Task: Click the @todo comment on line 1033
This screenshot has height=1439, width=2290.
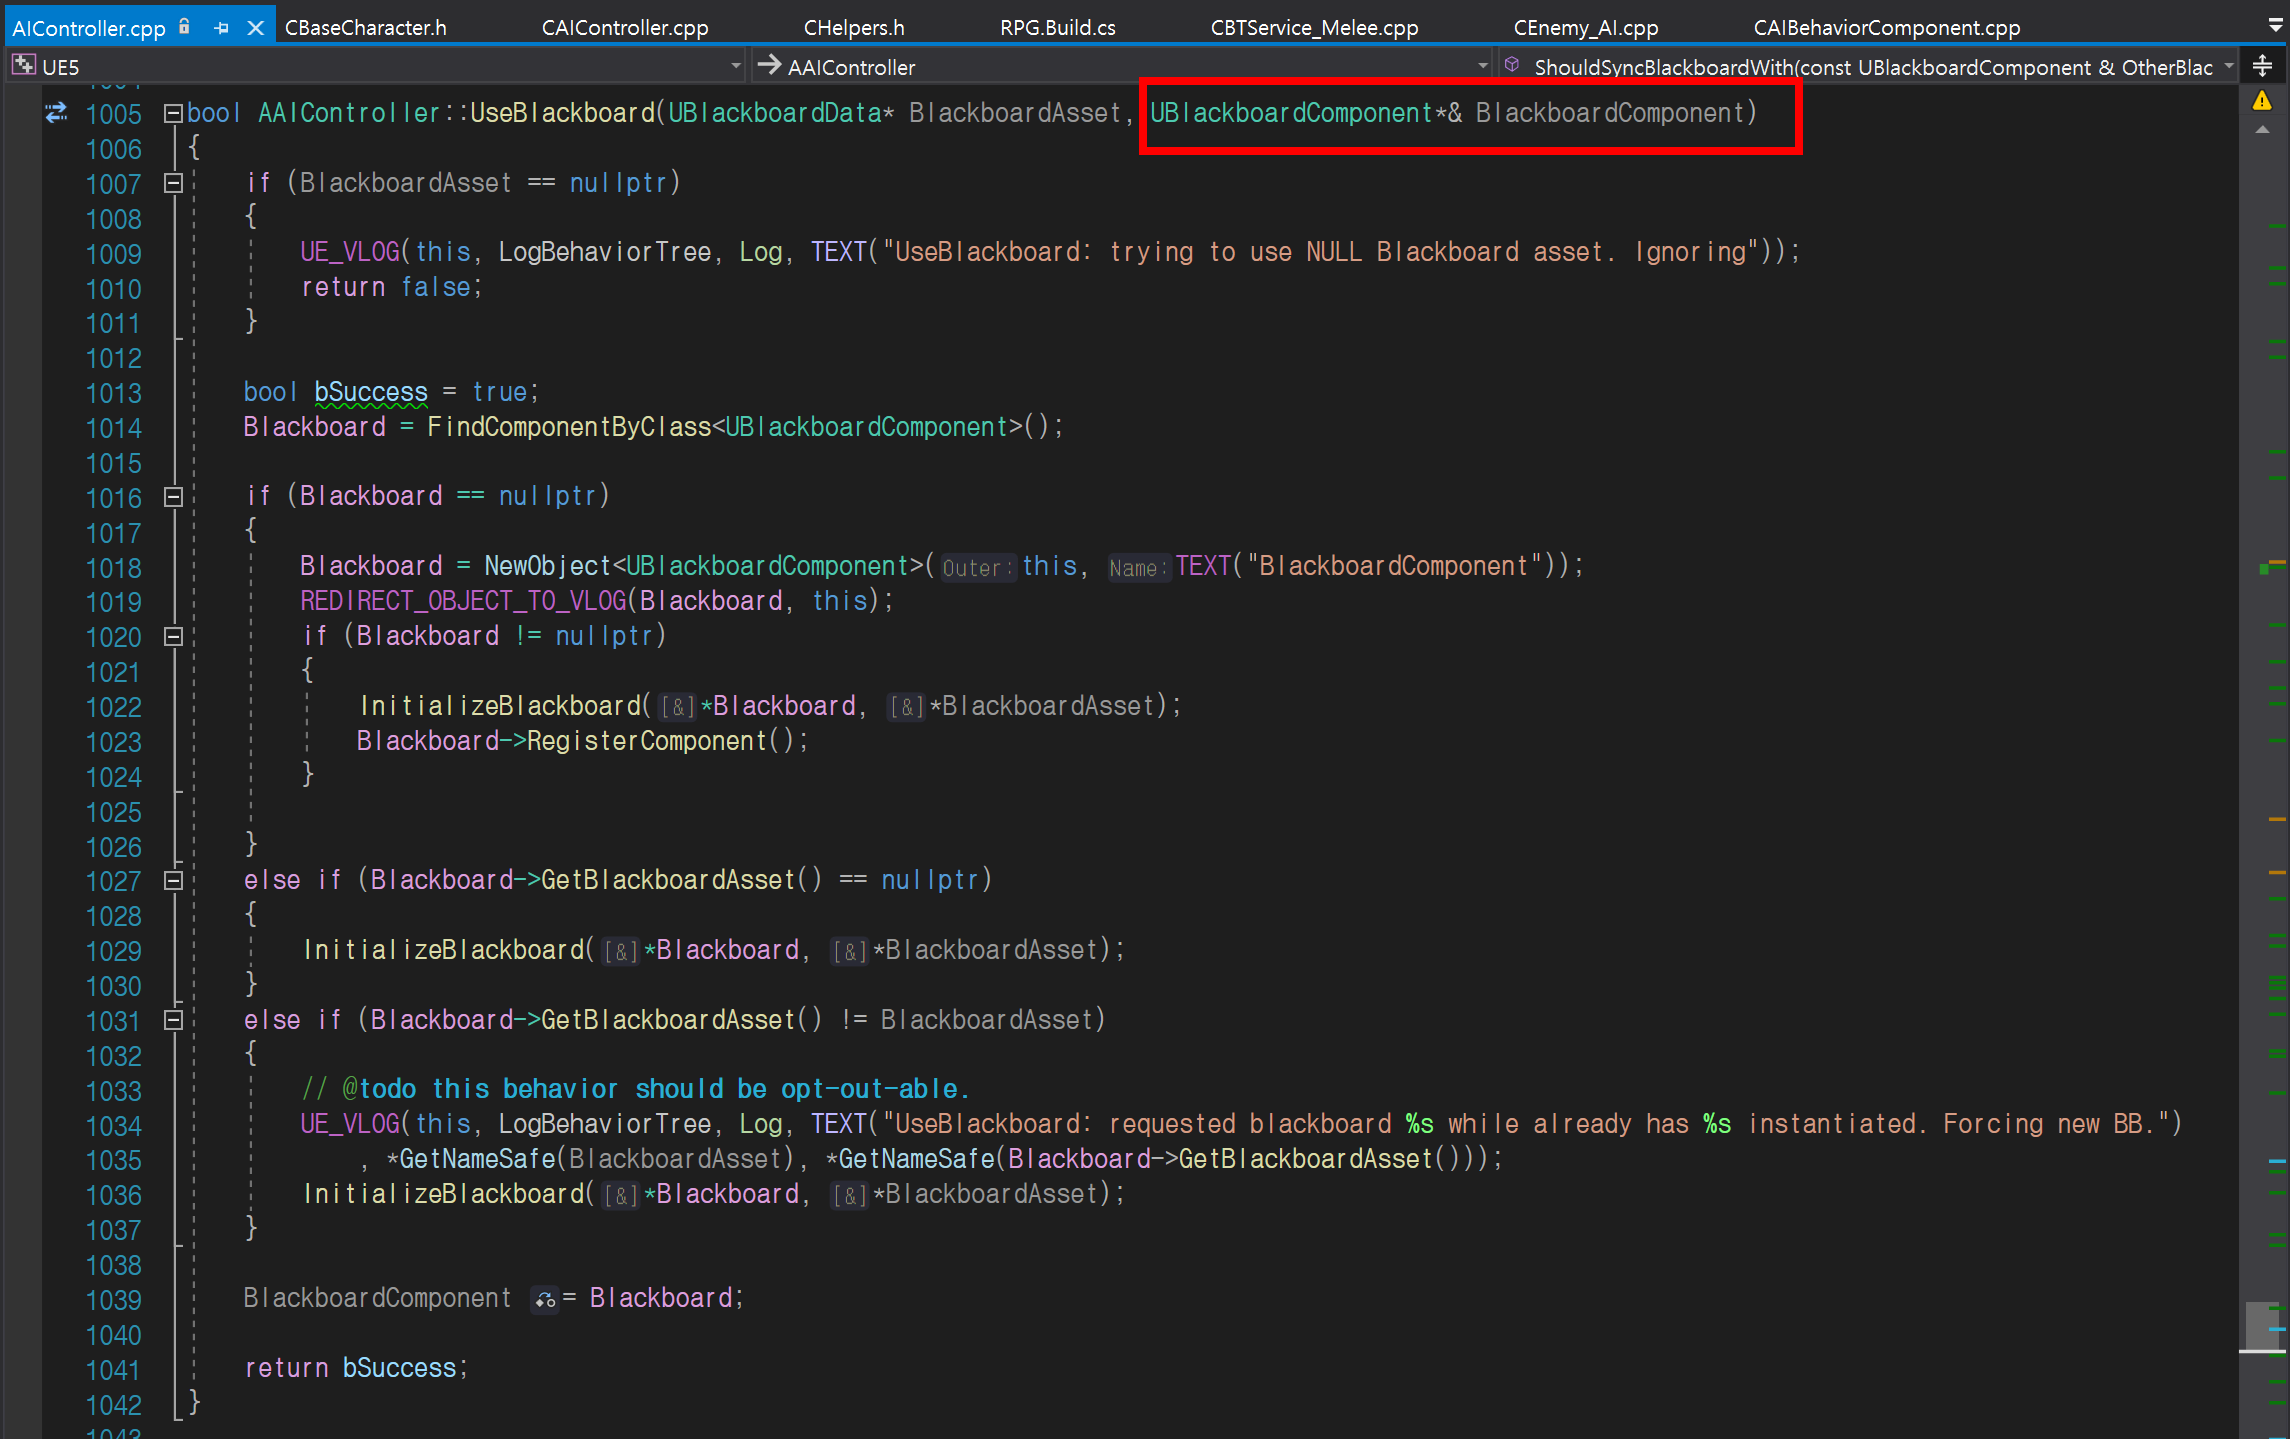Action: [635, 1089]
